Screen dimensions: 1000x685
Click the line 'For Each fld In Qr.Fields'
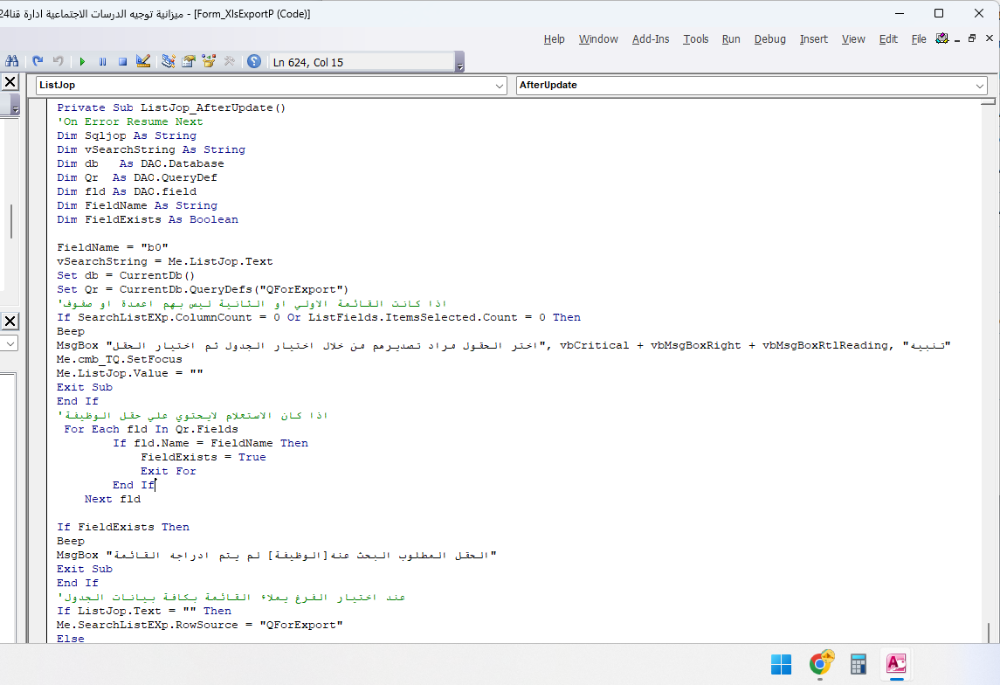pos(151,429)
